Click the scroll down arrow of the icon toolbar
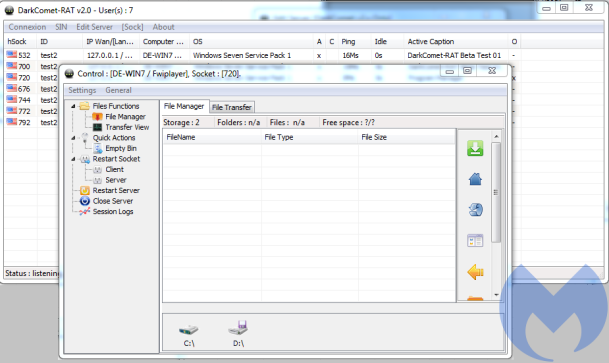The width and height of the screenshot is (609, 363). tap(496, 295)
